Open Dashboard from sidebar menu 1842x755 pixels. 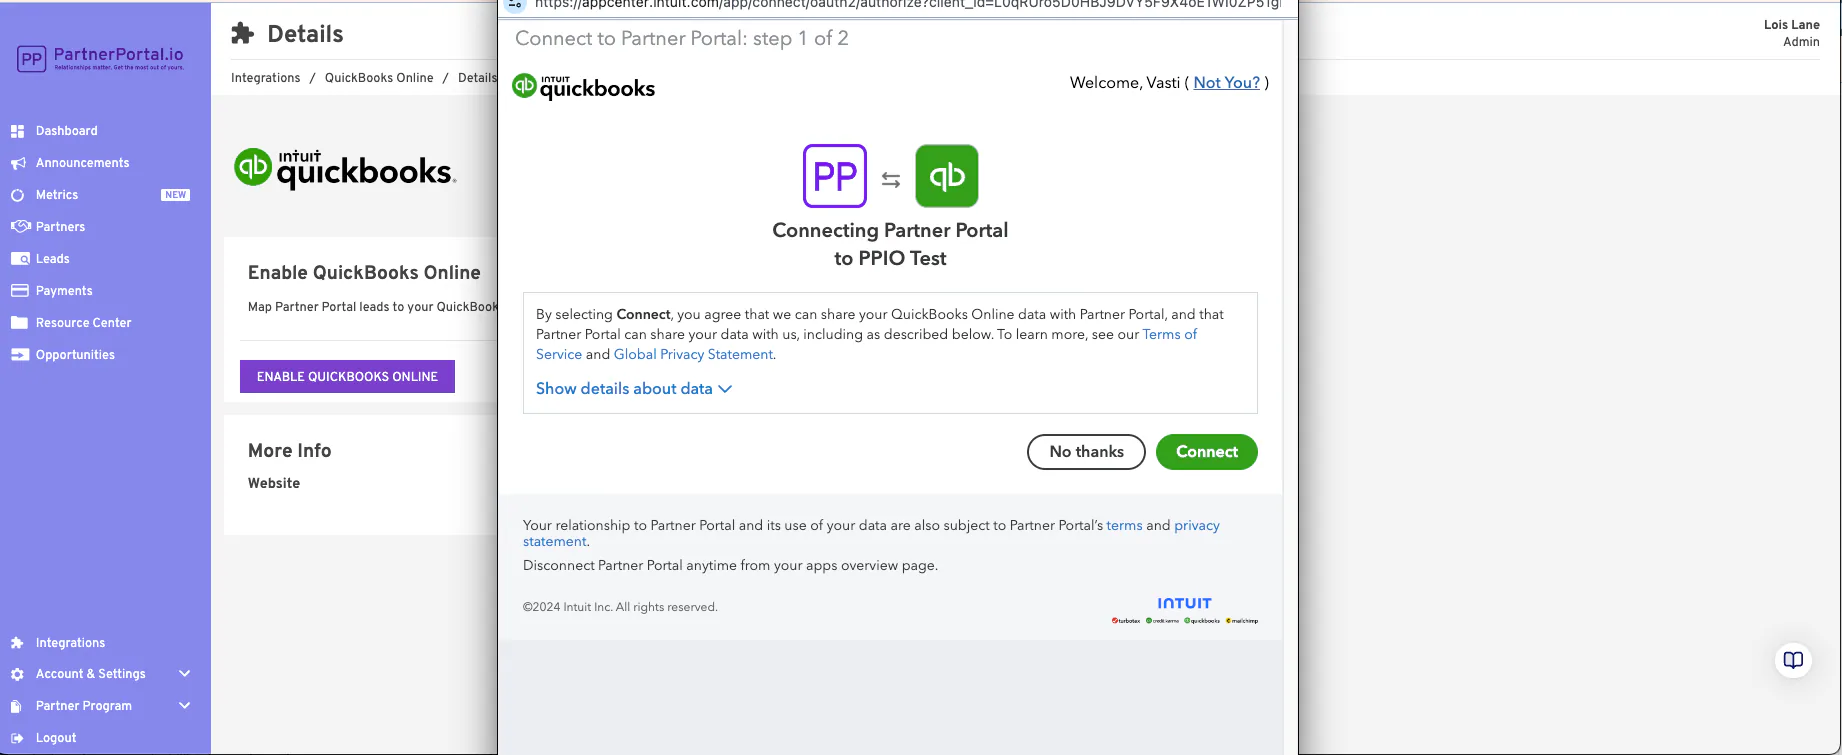[x=67, y=131]
